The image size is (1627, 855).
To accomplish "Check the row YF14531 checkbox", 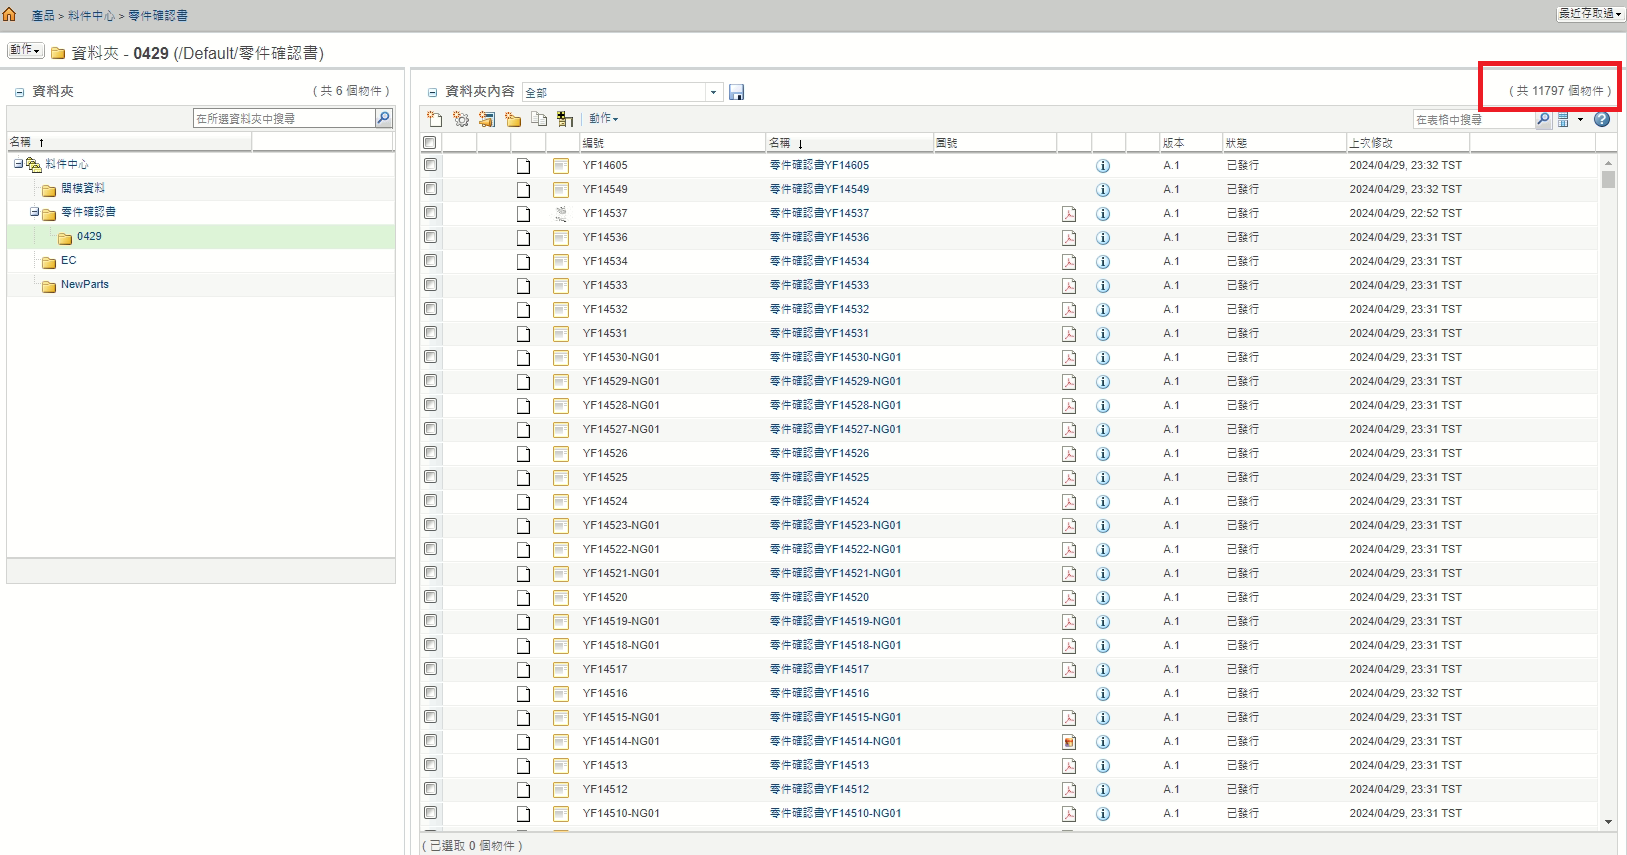I will click(430, 333).
